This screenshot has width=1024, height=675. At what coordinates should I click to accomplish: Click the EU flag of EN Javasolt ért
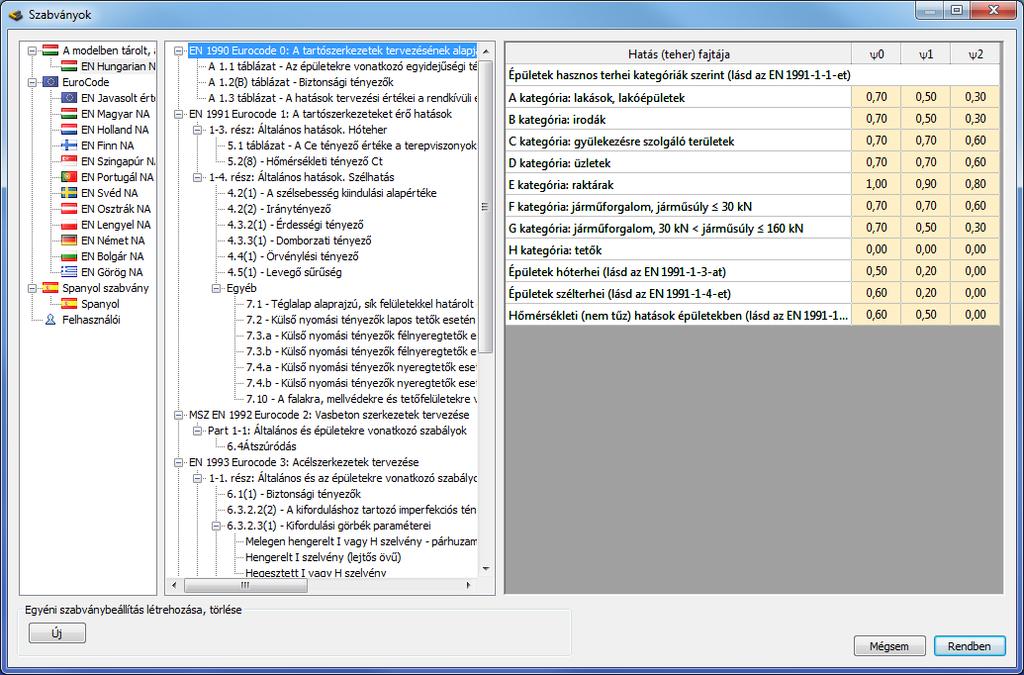coord(69,98)
